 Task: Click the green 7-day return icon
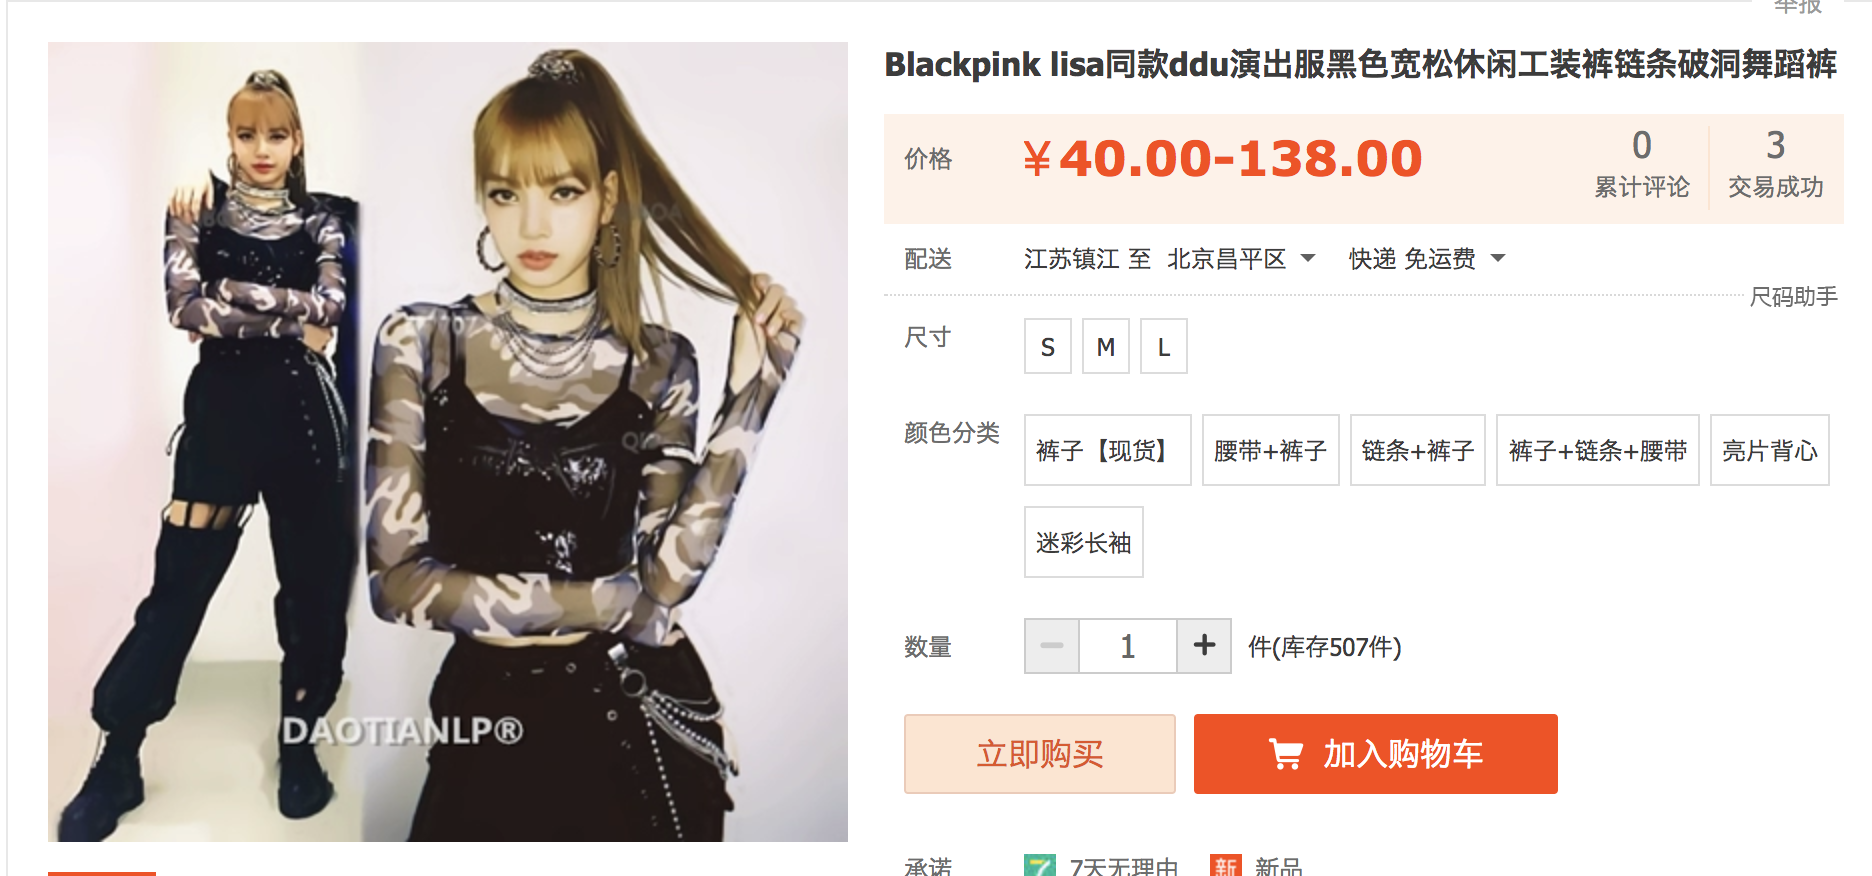[1040, 866]
